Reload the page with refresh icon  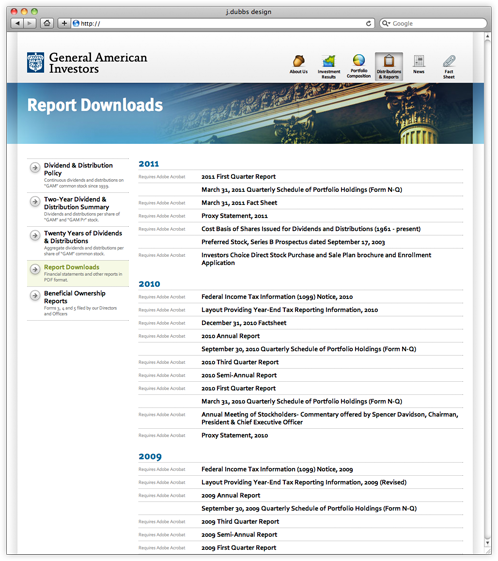(x=368, y=23)
